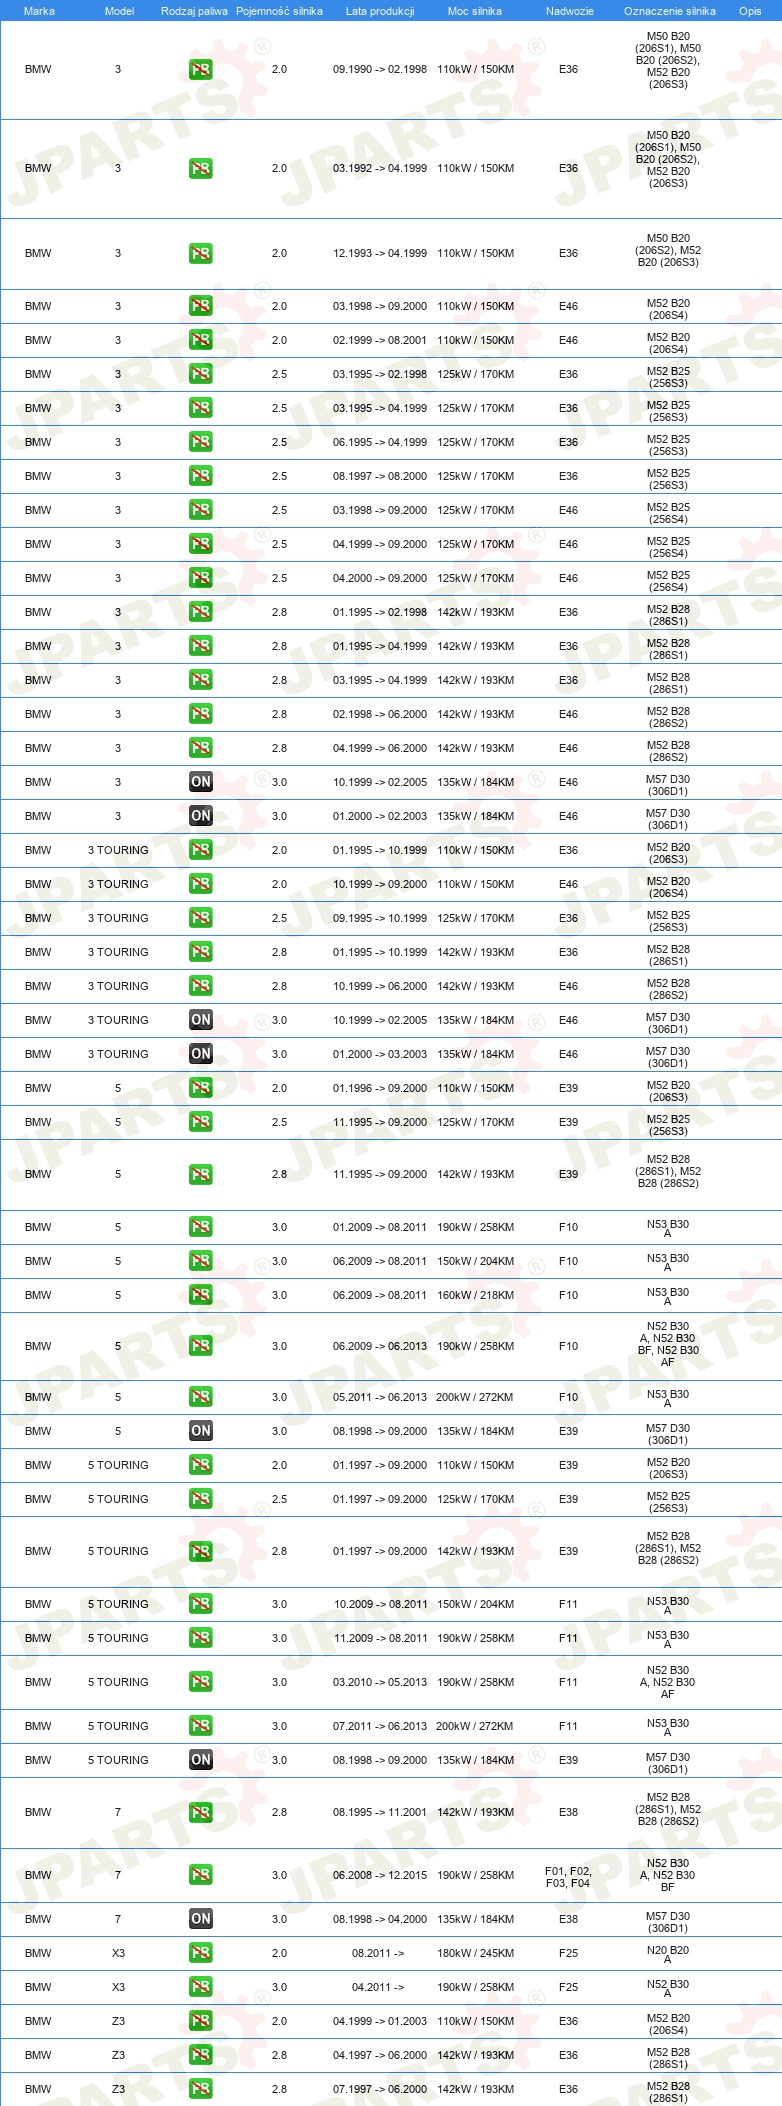Click the PB fuel icon in the 160kW / 218KM row
Screen dimensions: 782x2106
click(x=201, y=1296)
